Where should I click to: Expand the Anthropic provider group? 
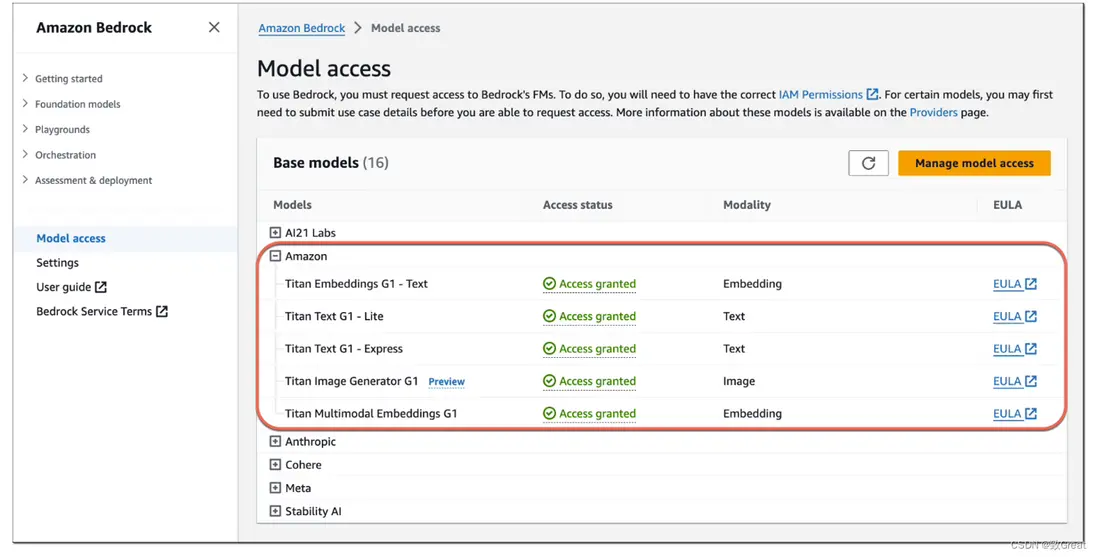pyautogui.click(x=275, y=441)
